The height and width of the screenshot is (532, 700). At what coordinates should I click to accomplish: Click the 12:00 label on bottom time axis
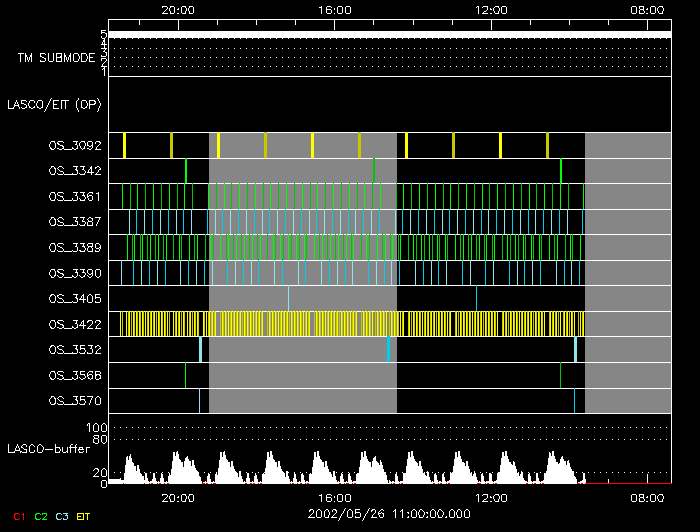coord(490,497)
